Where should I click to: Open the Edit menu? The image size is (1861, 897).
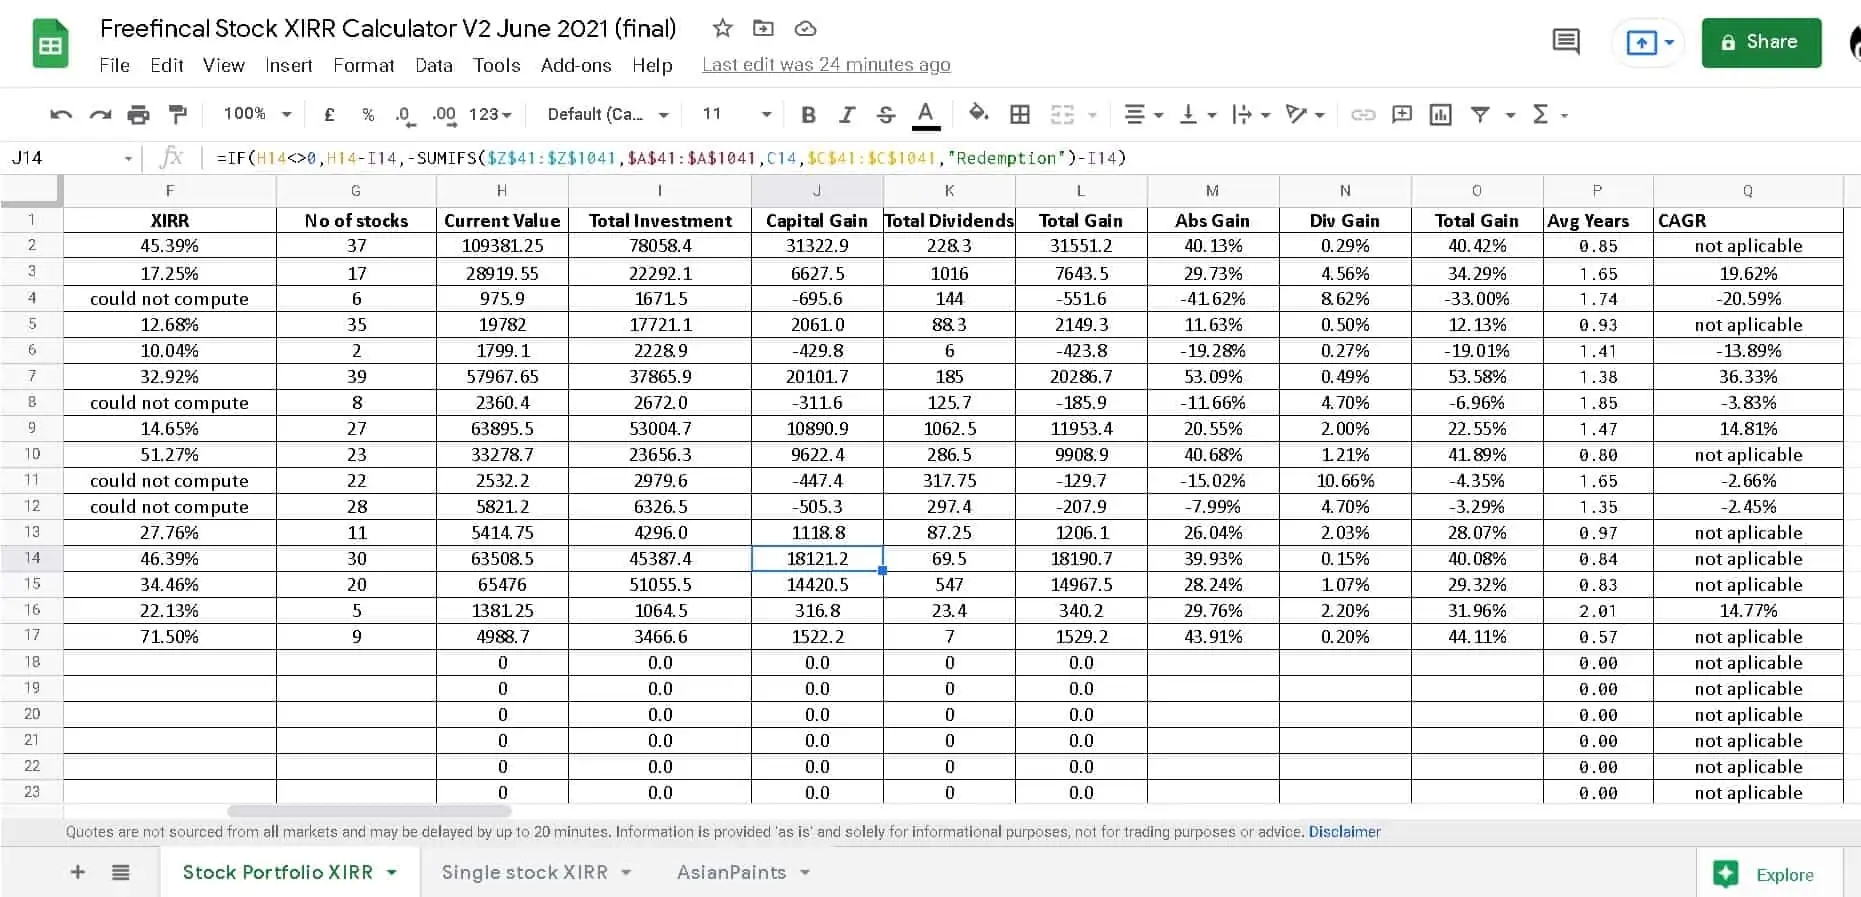166,65
